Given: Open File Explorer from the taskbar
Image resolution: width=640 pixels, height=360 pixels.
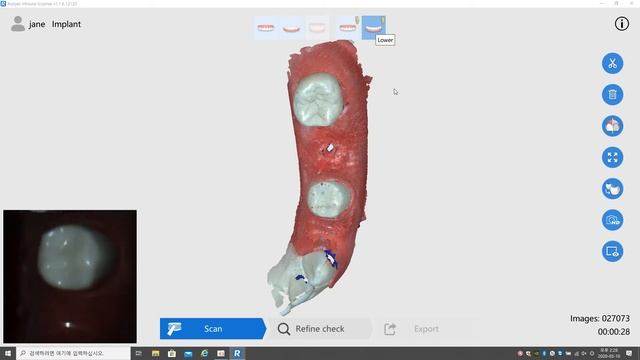Looking at the screenshot, I should 156,353.
